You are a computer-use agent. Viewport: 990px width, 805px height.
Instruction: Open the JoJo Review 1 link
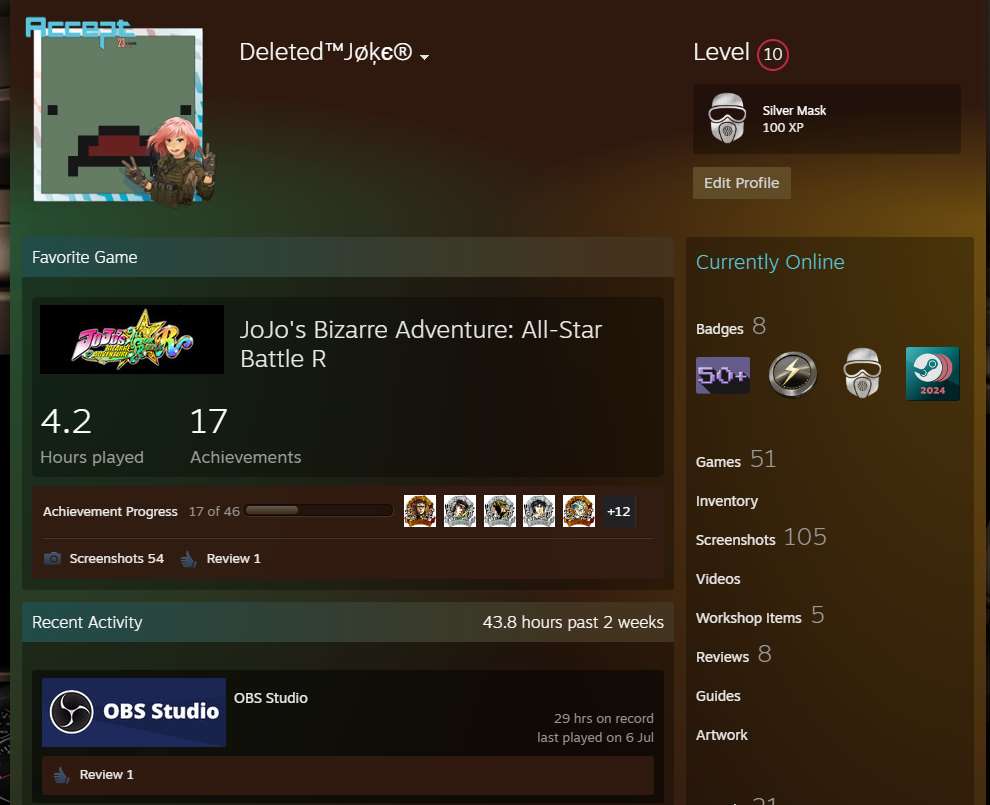coord(234,558)
